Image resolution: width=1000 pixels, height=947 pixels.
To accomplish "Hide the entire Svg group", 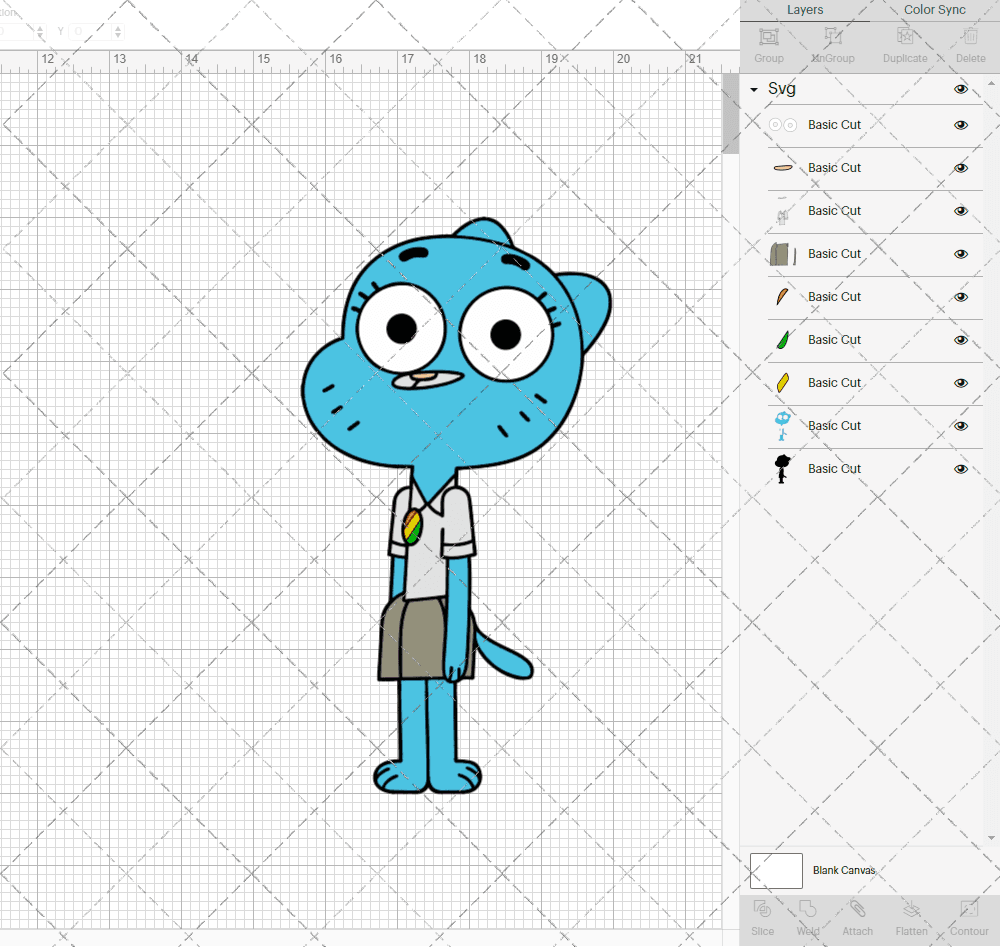I will [960, 89].
